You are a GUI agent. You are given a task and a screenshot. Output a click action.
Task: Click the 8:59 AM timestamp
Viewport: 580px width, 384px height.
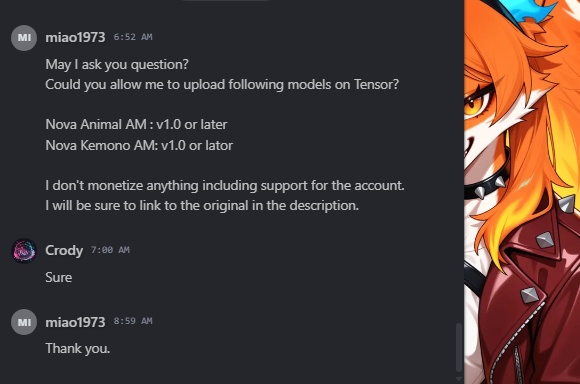(x=133, y=321)
